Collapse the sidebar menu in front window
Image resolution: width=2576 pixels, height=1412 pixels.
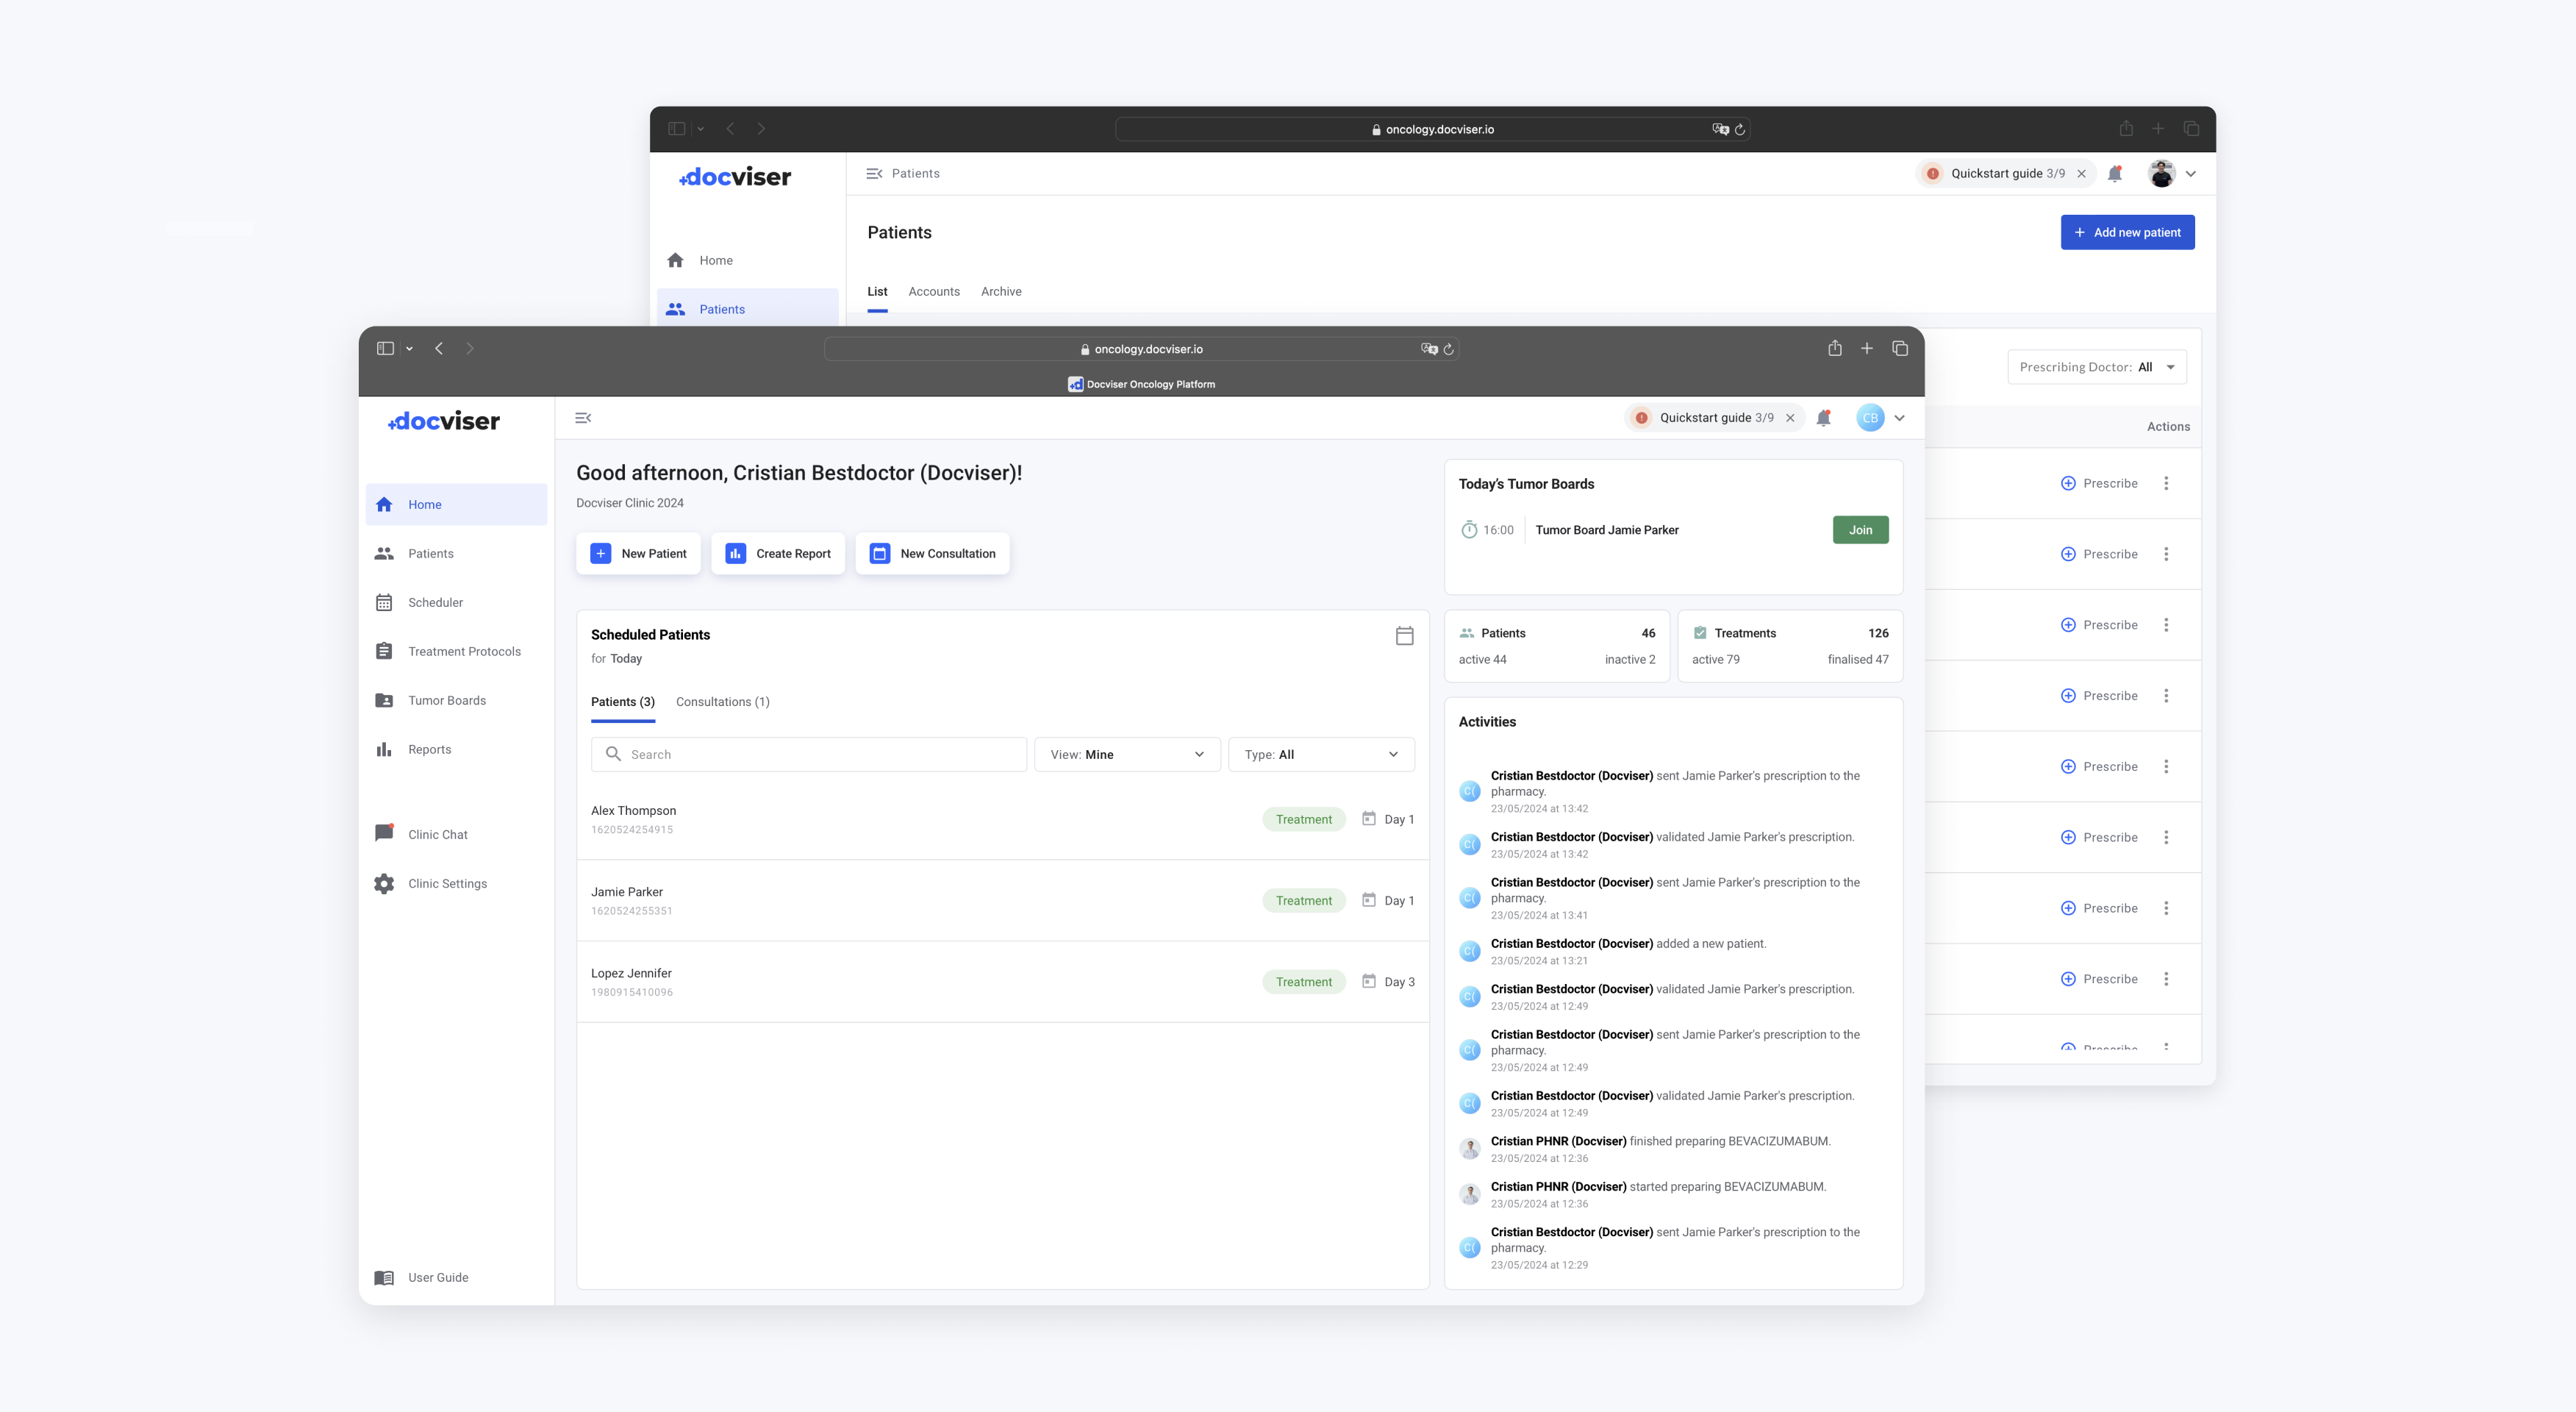point(583,418)
